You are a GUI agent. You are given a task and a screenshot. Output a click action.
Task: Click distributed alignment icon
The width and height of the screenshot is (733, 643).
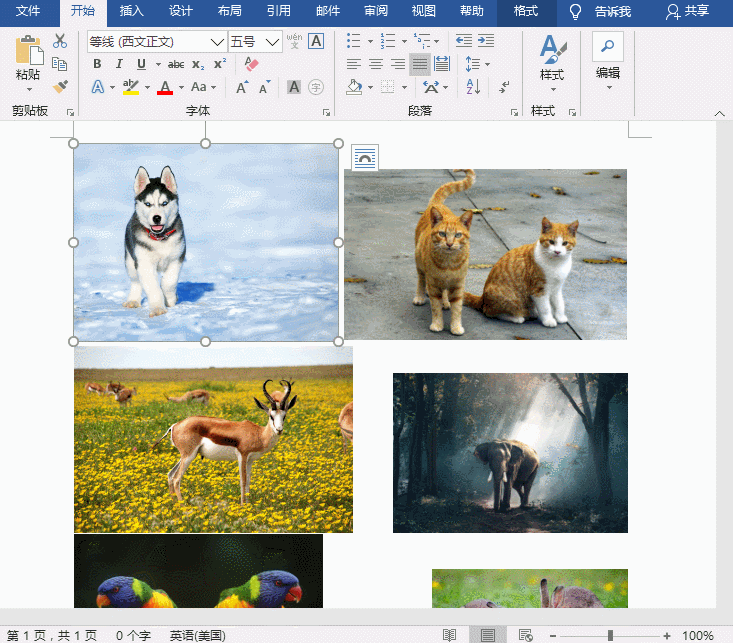[x=442, y=64]
